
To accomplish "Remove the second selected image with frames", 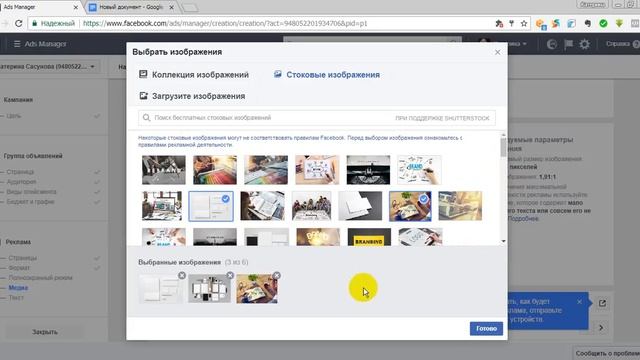I will tap(230, 276).
